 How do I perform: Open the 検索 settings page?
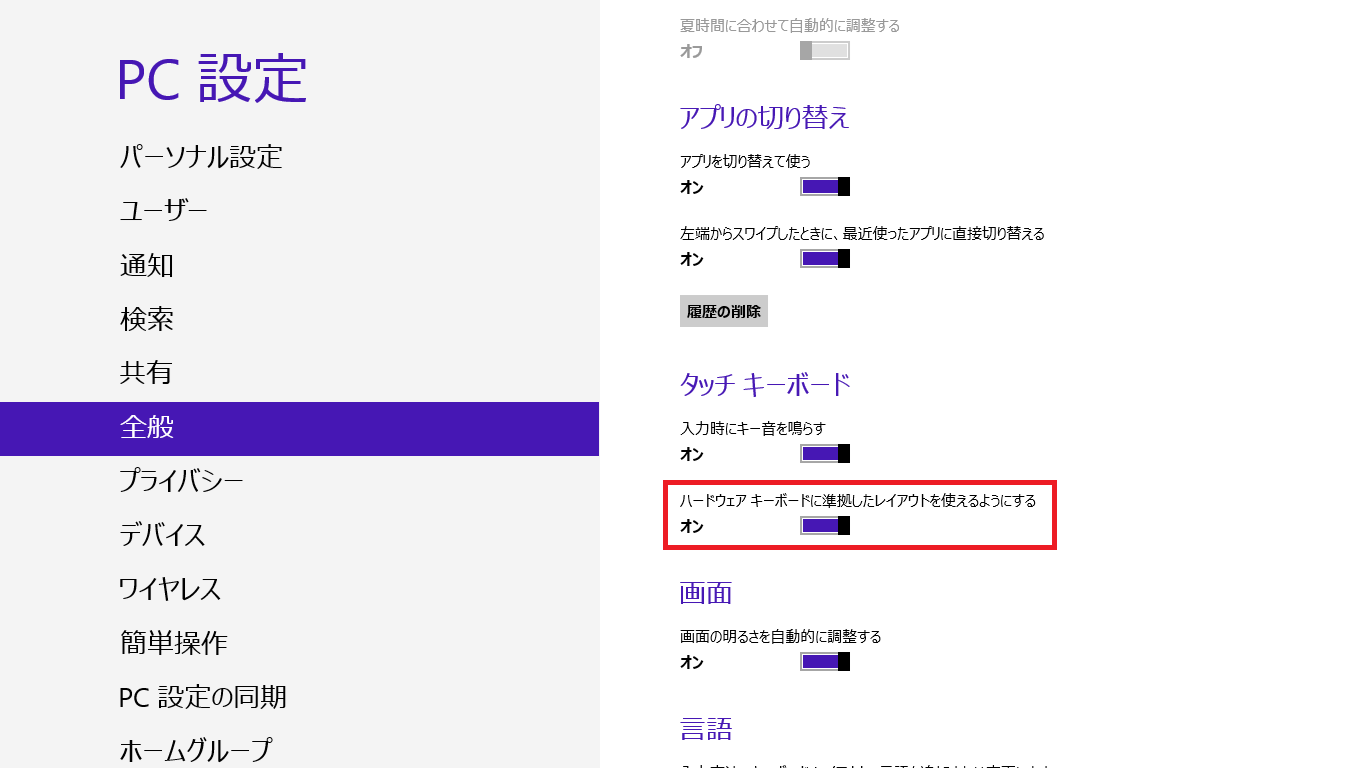pos(147,319)
